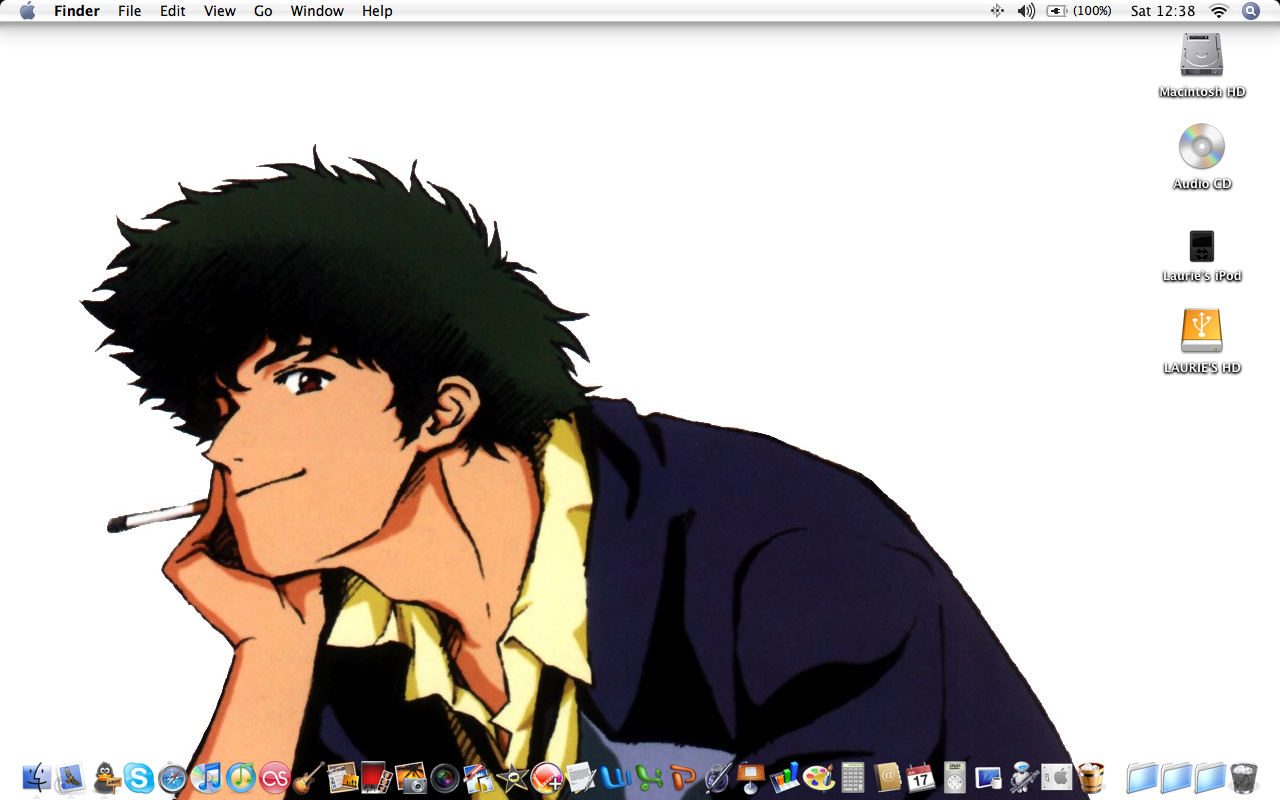Open the volume control in menu bar
Image resolution: width=1280 pixels, height=800 pixels.
click(1026, 11)
